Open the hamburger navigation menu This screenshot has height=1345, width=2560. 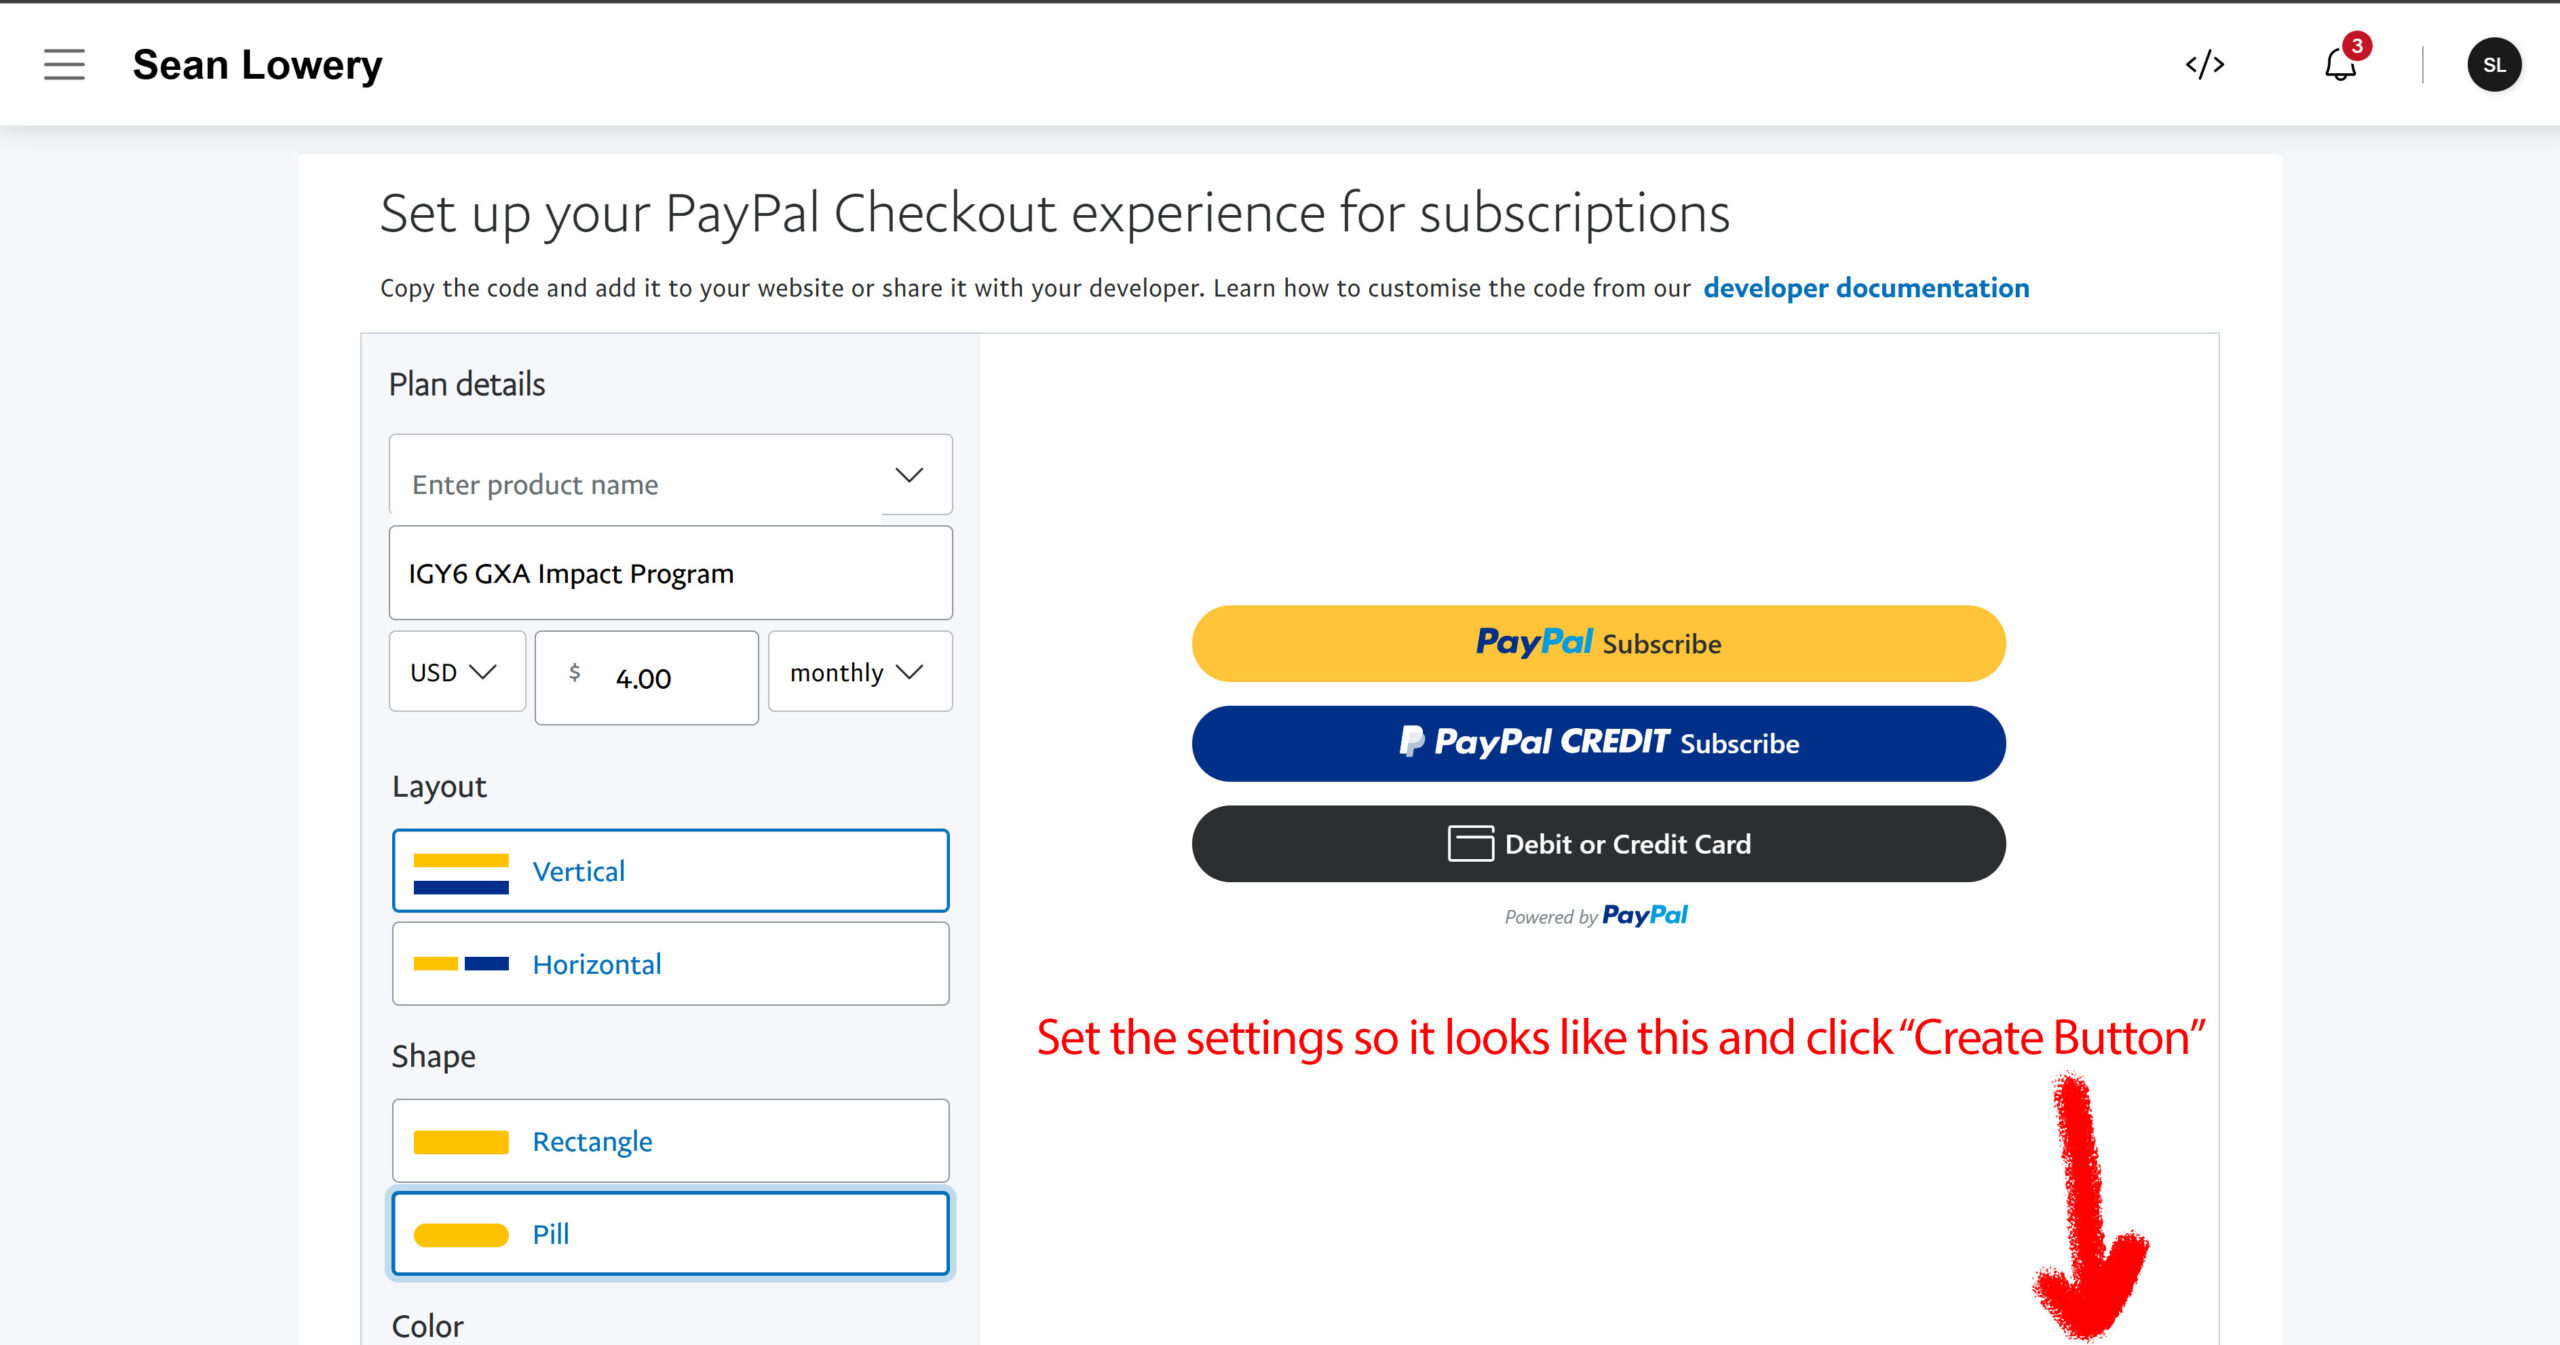point(64,65)
